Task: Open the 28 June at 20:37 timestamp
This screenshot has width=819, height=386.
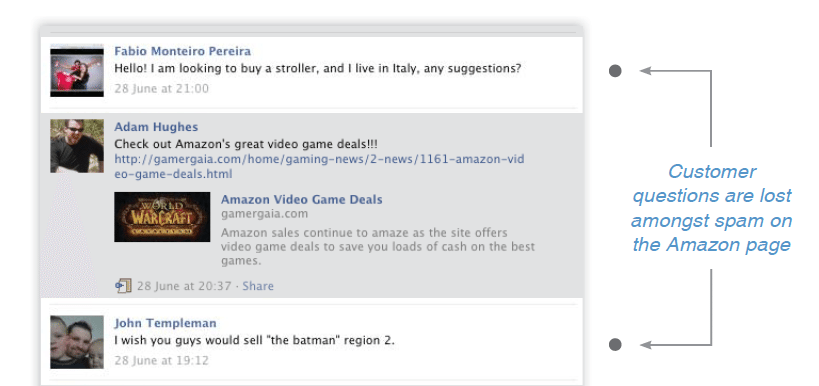Action: pyautogui.click(x=184, y=286)
